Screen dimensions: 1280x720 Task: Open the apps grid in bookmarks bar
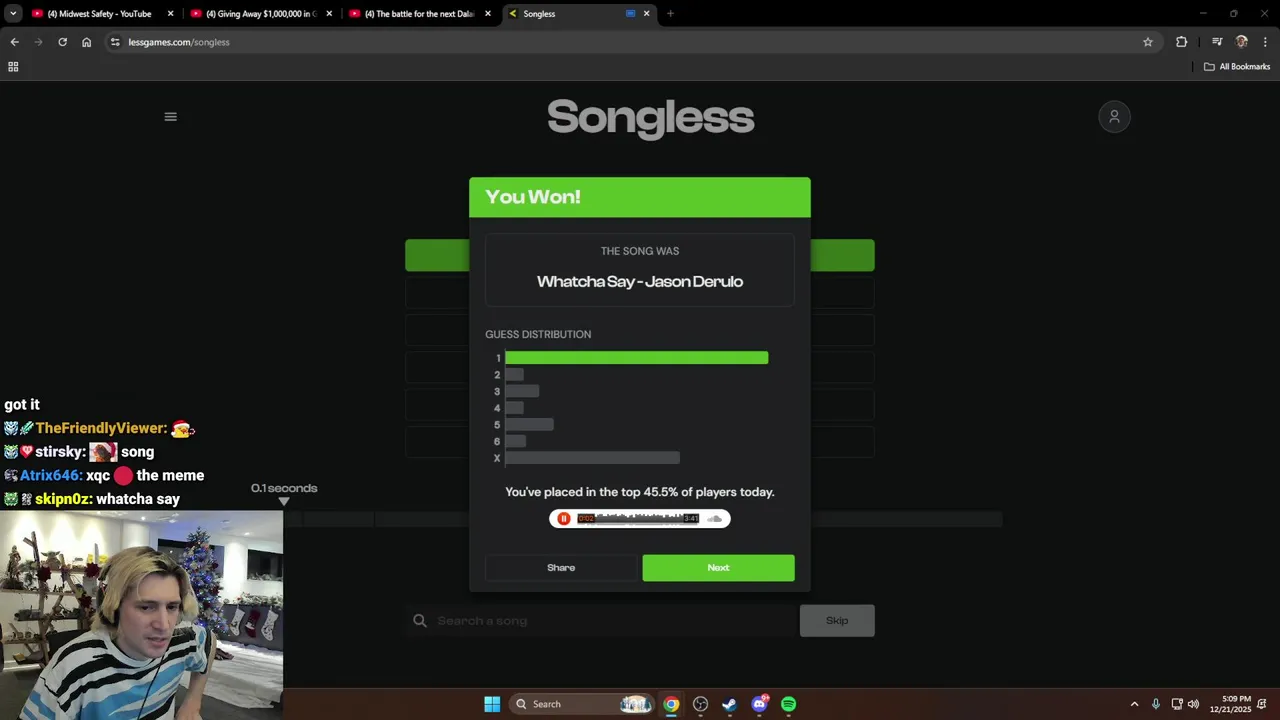13,67
